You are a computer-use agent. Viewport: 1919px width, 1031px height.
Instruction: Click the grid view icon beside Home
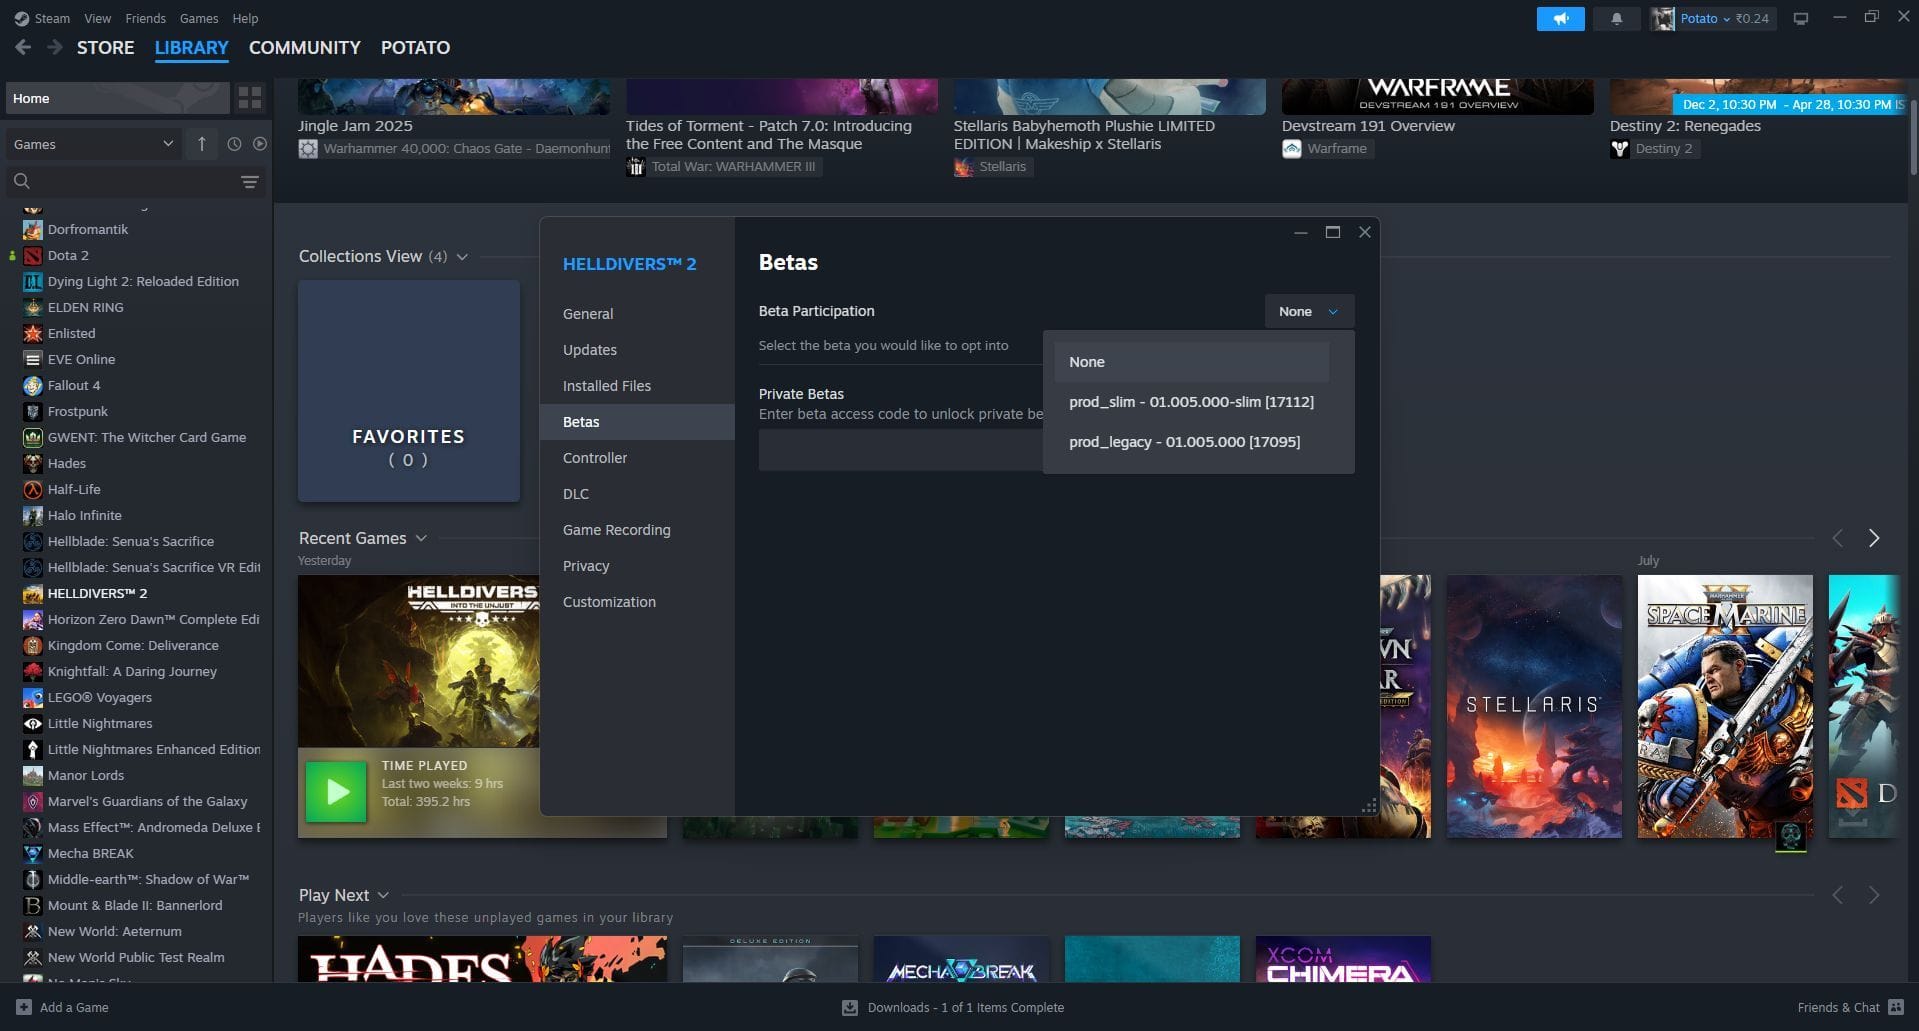point(249,97)
